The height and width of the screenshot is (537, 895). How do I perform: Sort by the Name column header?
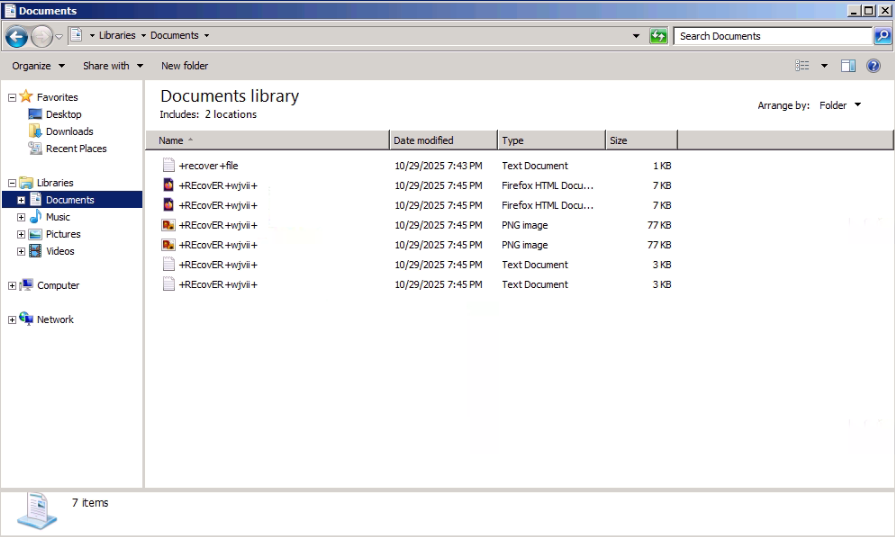(267, 140)
